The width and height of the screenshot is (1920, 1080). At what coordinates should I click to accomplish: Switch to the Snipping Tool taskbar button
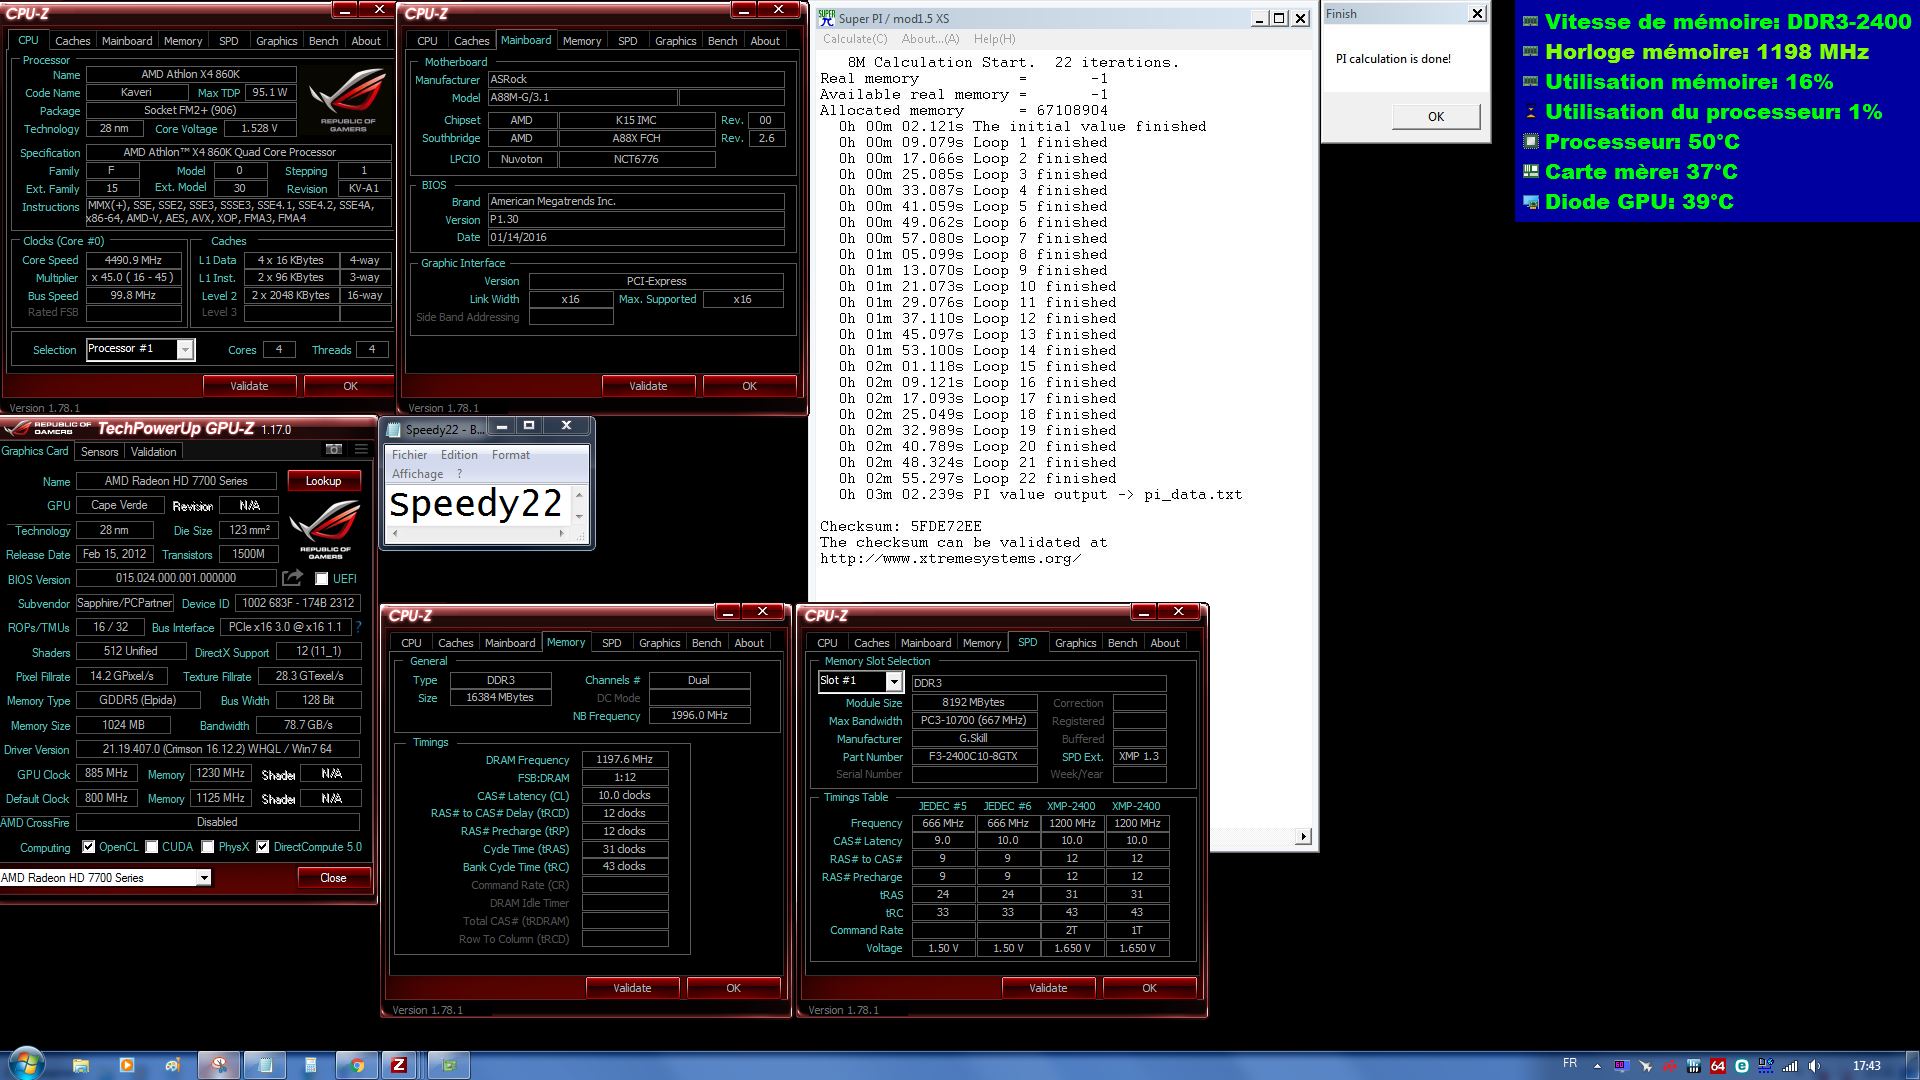[x=219, y=1066]
